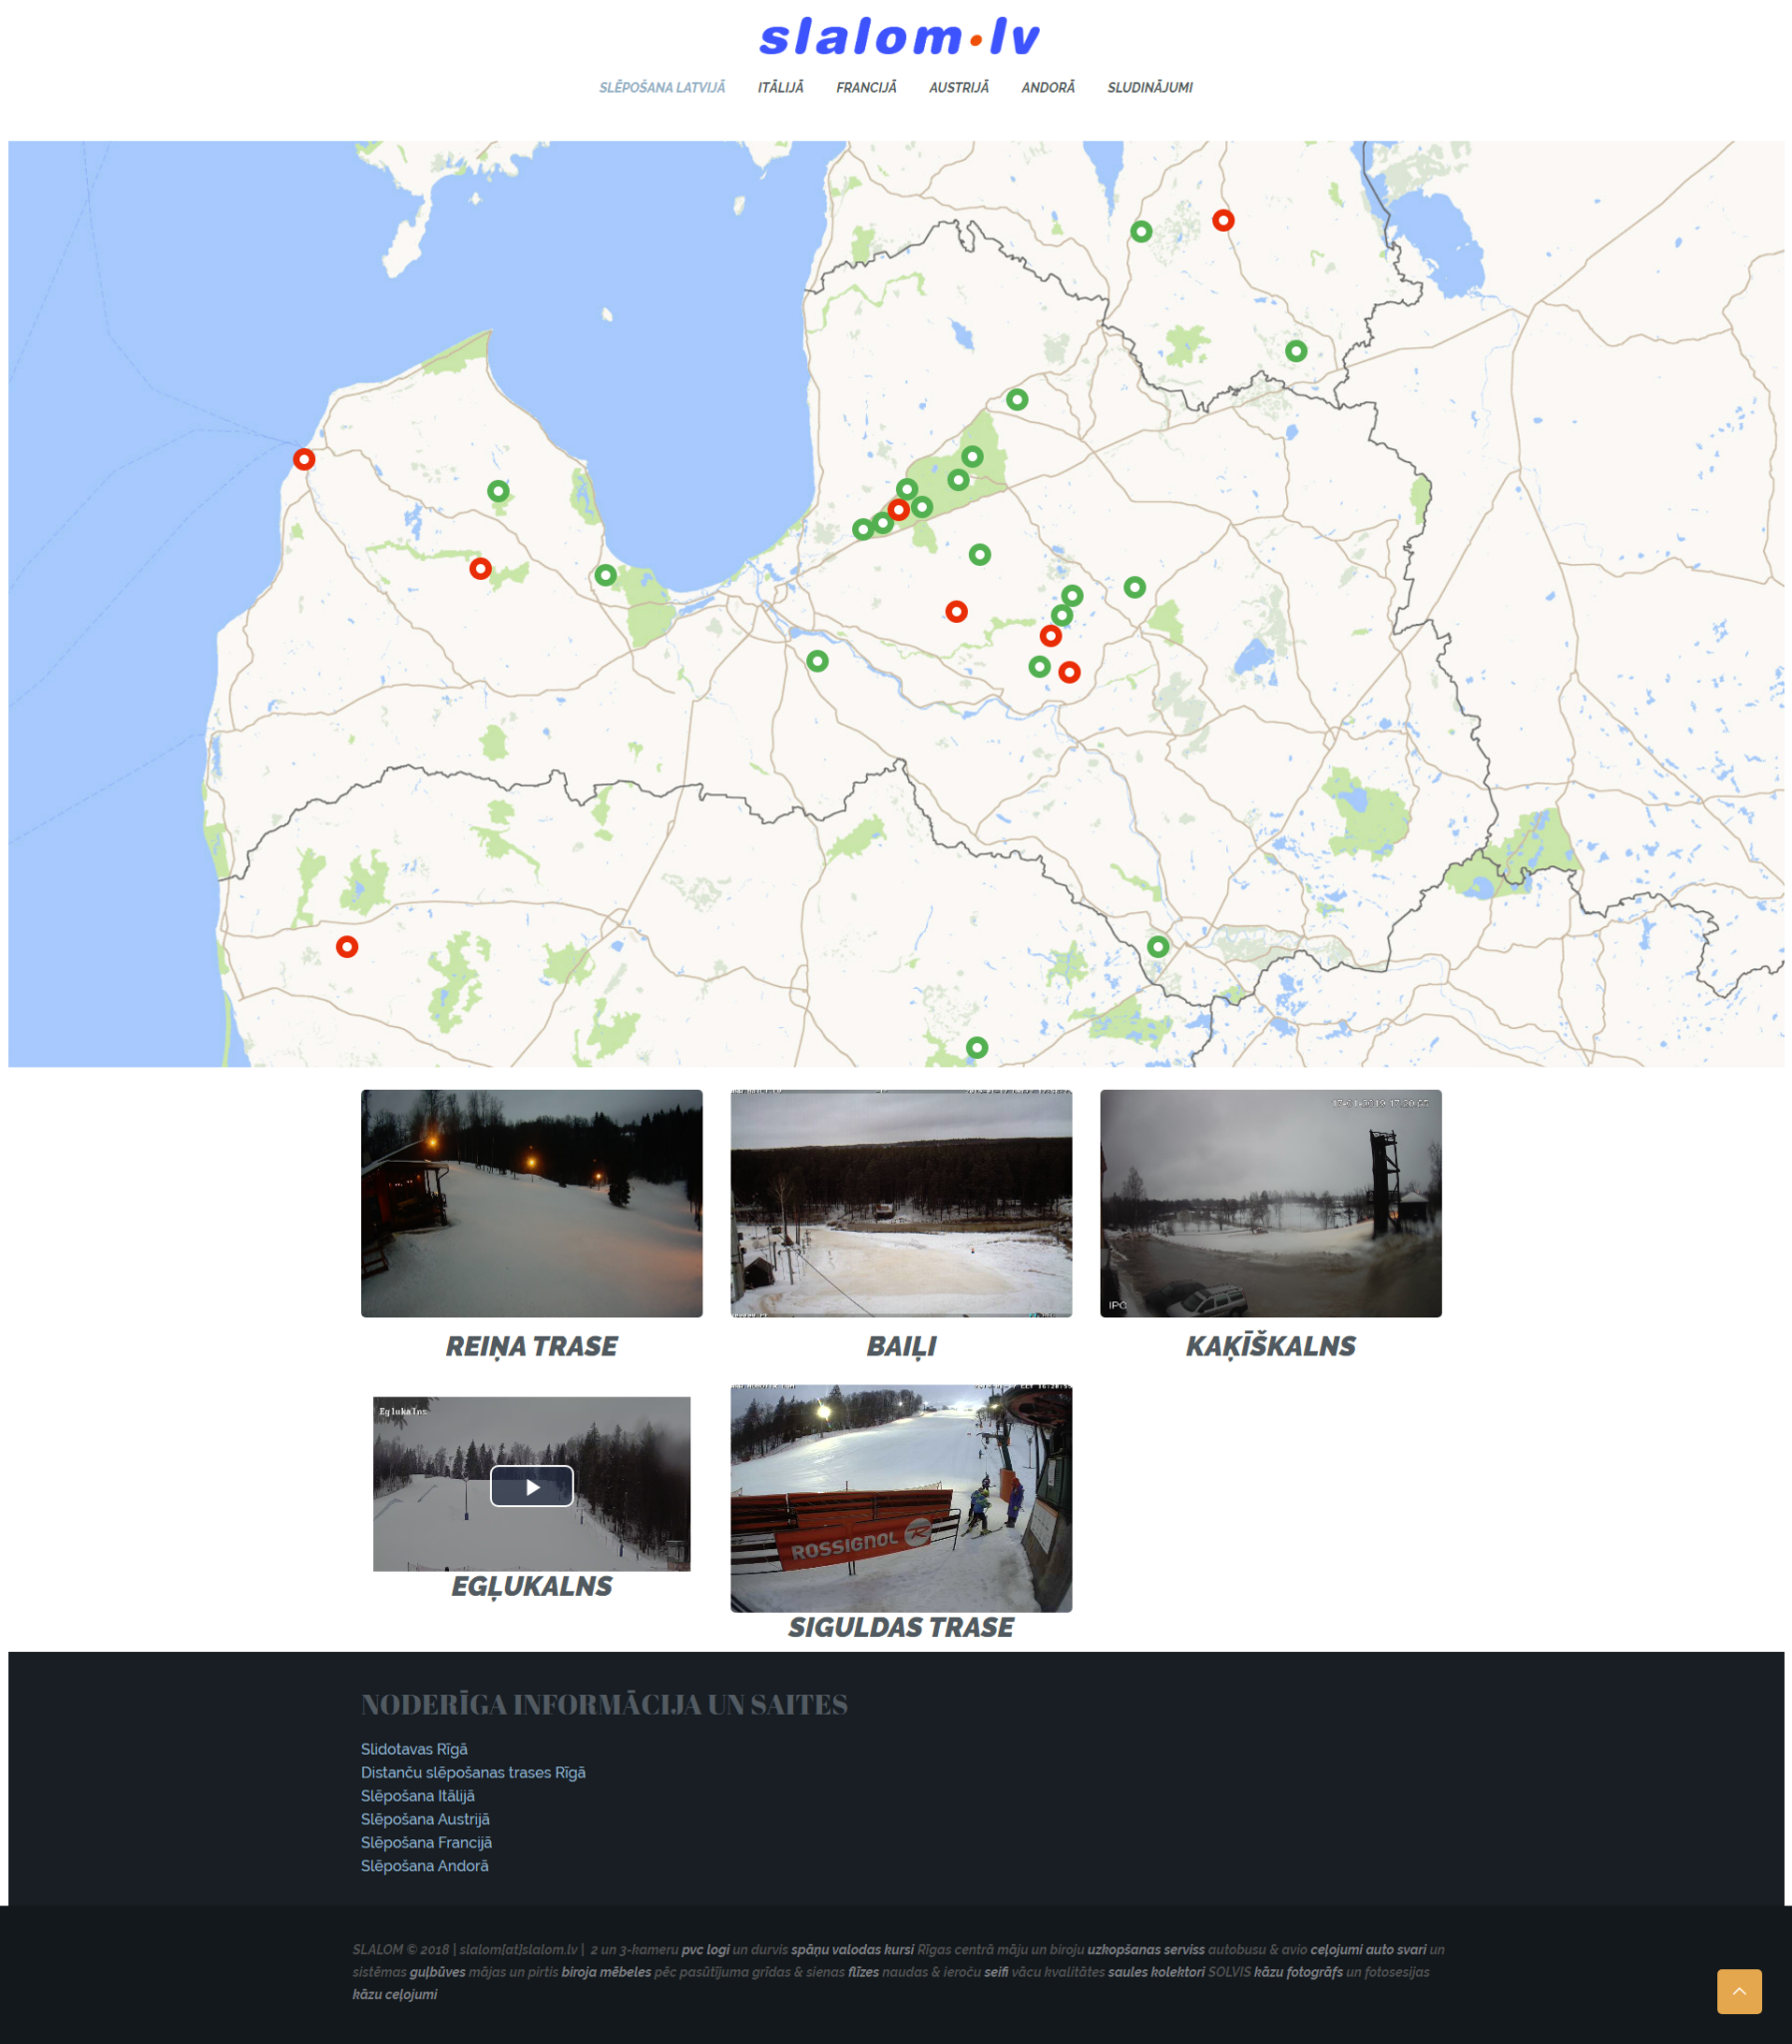Click the red marker in northern Estonia area
This screenshot has height=2044, width=1792.
point(1222,220)
